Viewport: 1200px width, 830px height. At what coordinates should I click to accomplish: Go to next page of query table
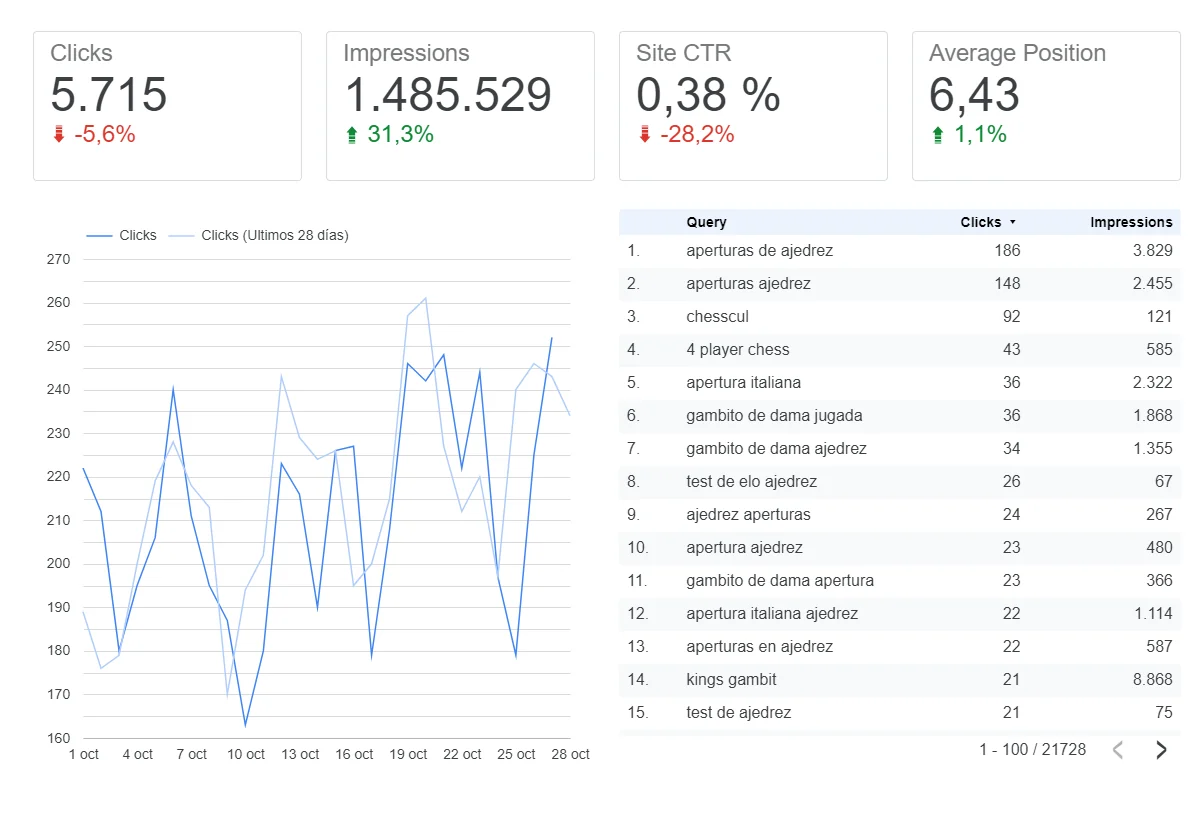coord(1161,750)
